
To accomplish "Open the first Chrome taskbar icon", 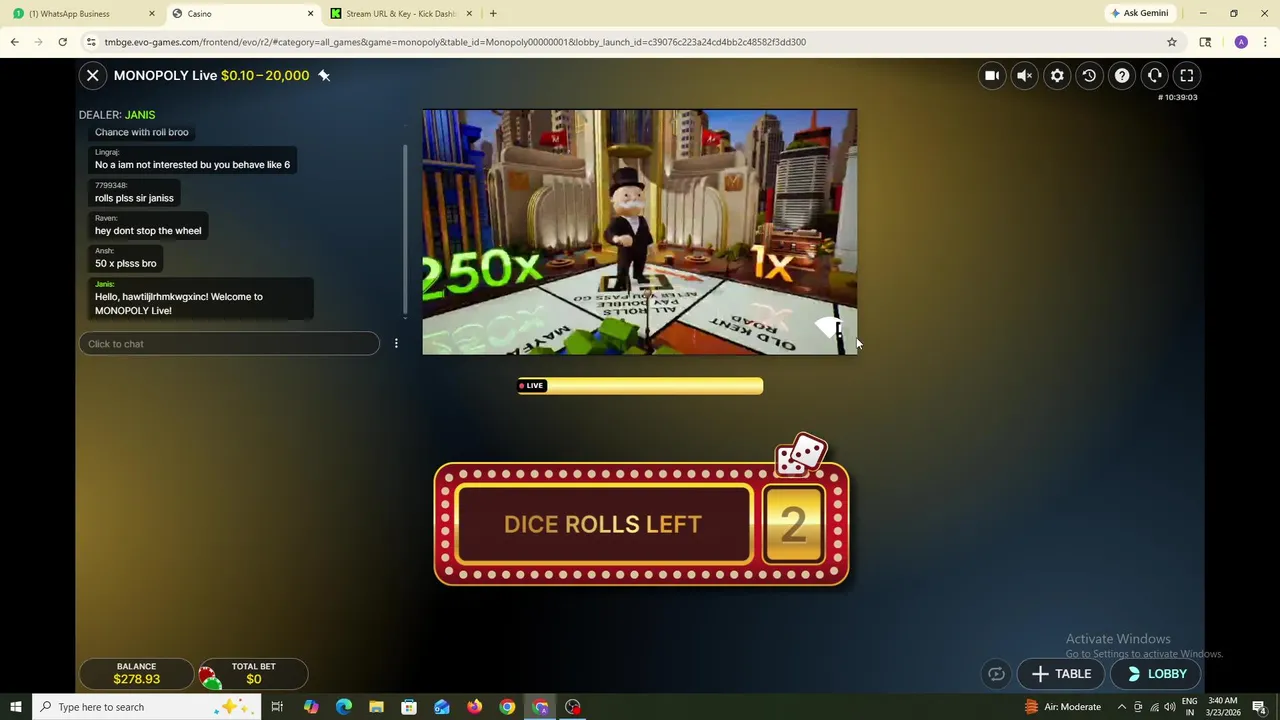I will pos(507,707).
